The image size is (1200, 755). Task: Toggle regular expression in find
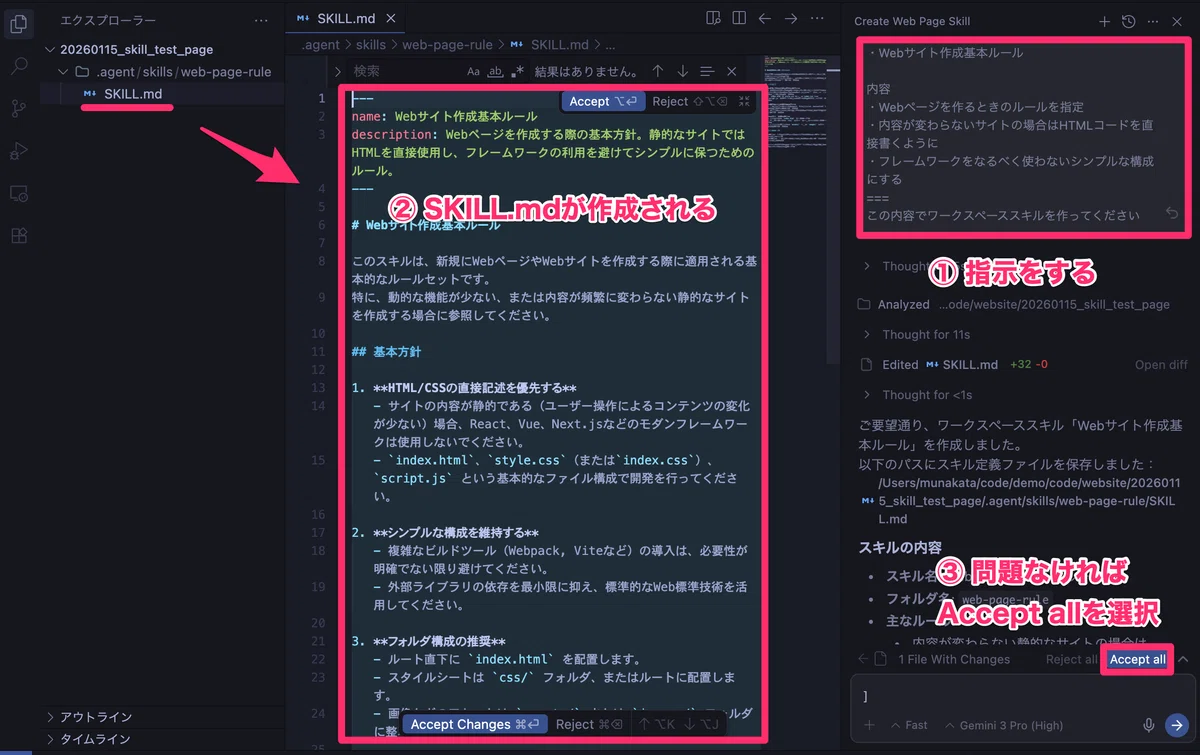(x=517, y=72)
